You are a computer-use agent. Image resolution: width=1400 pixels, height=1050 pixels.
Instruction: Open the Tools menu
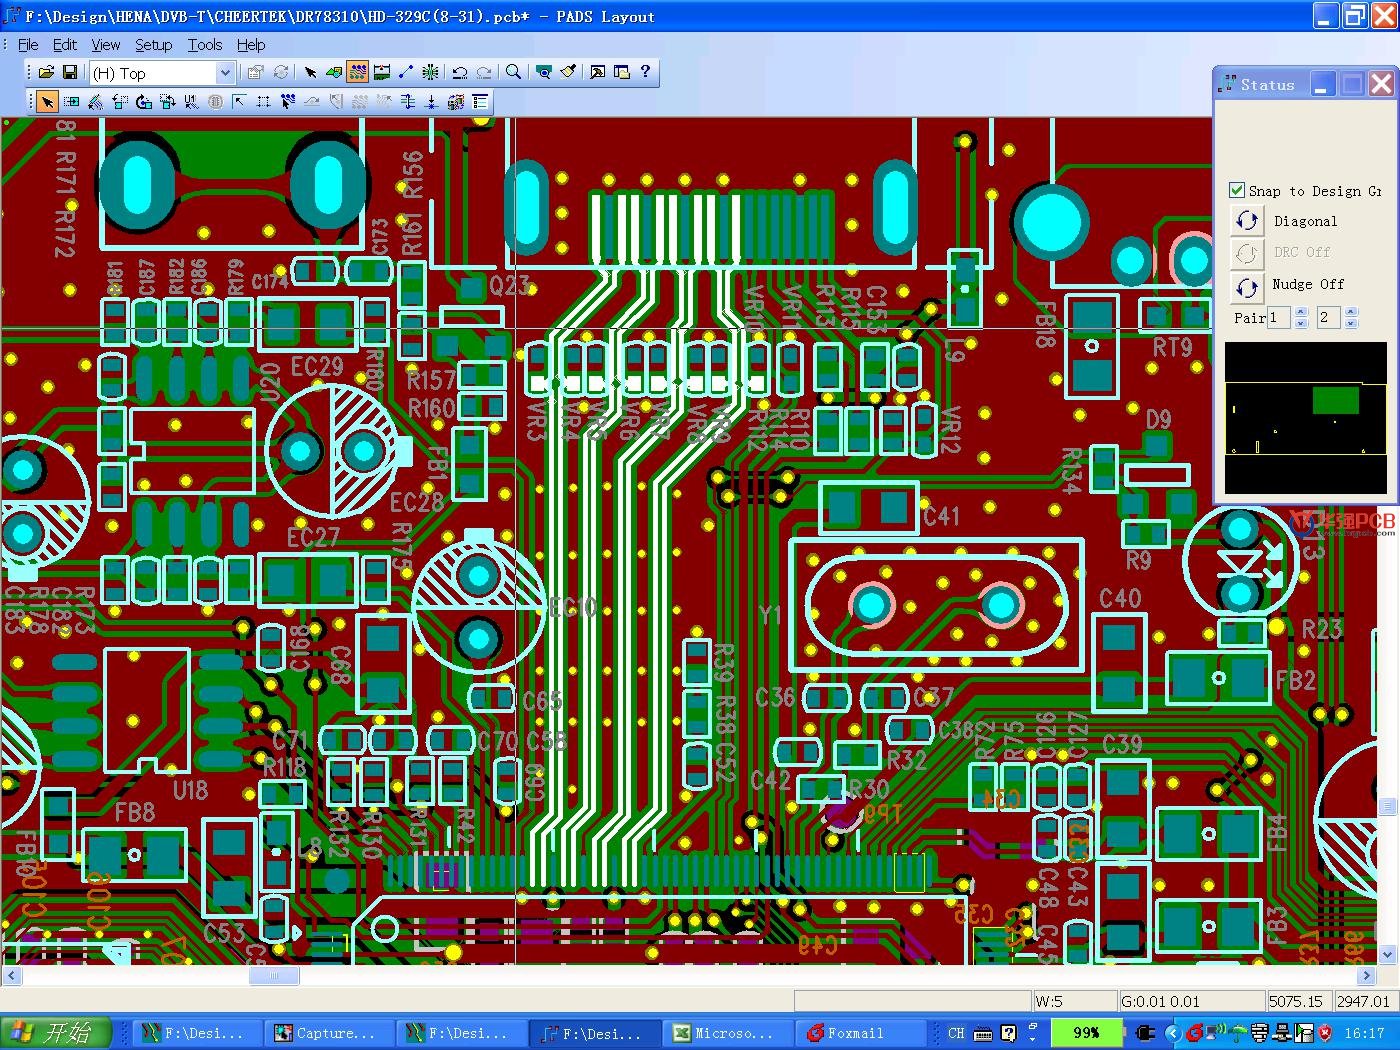pos(205,45)
